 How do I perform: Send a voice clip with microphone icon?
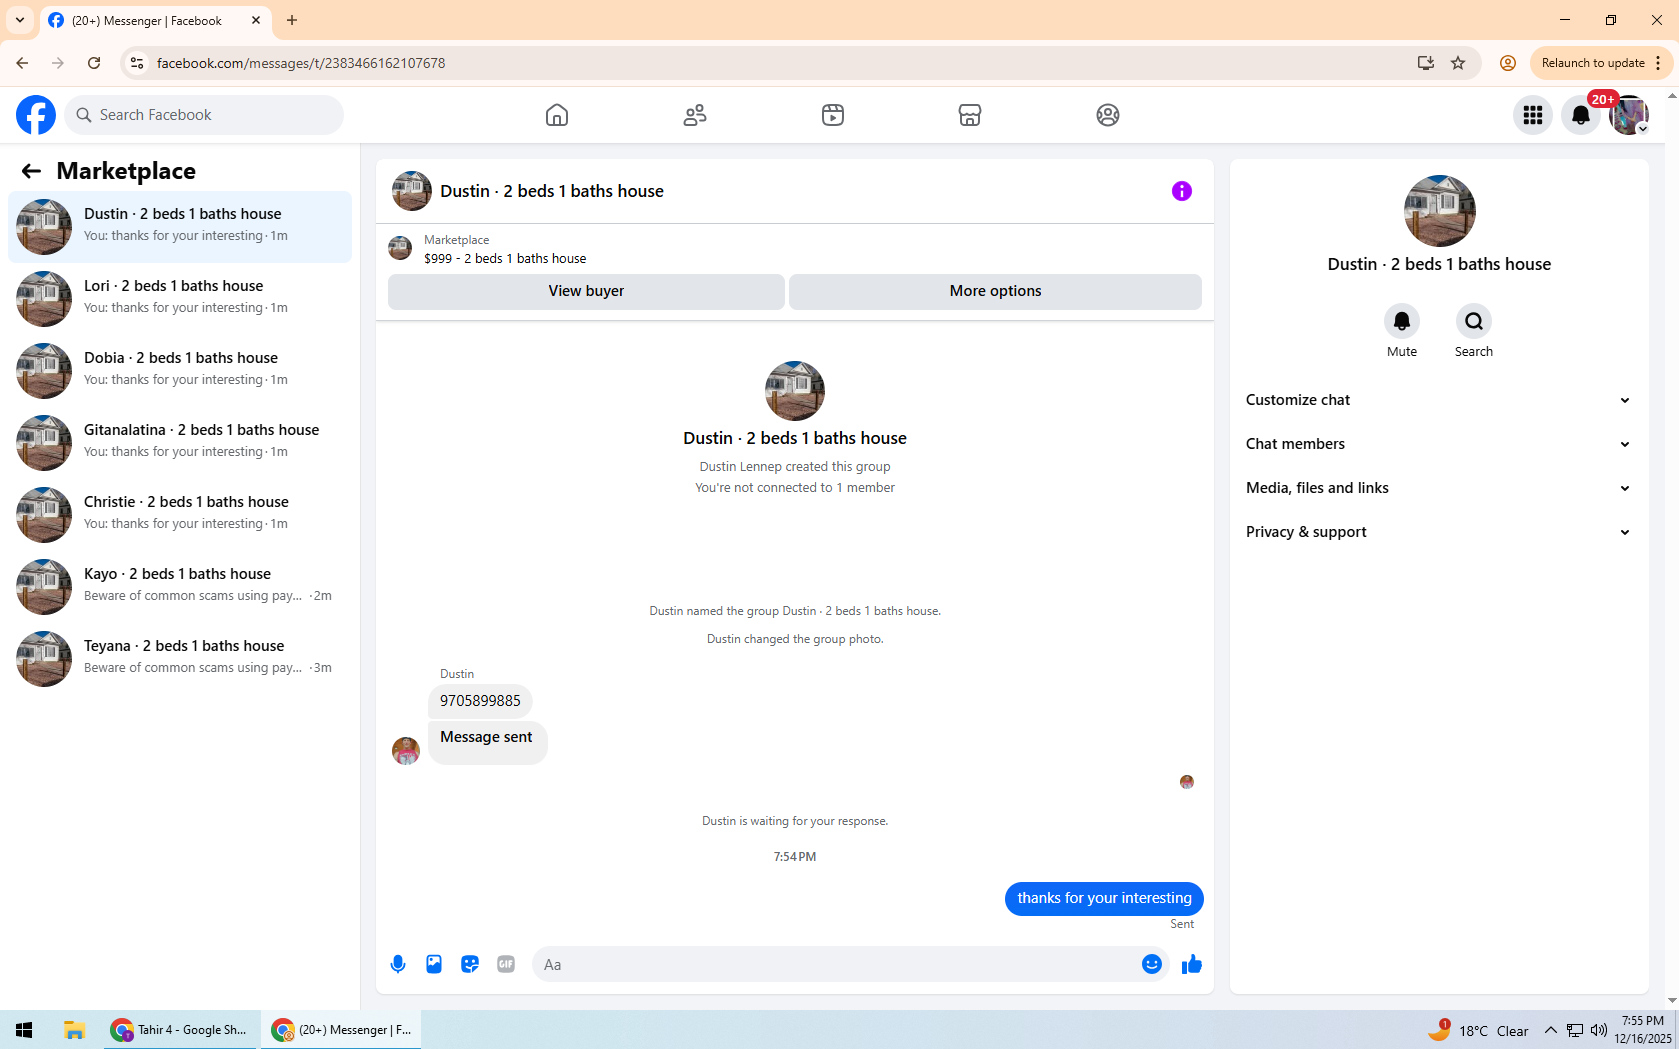pos(398,964)
